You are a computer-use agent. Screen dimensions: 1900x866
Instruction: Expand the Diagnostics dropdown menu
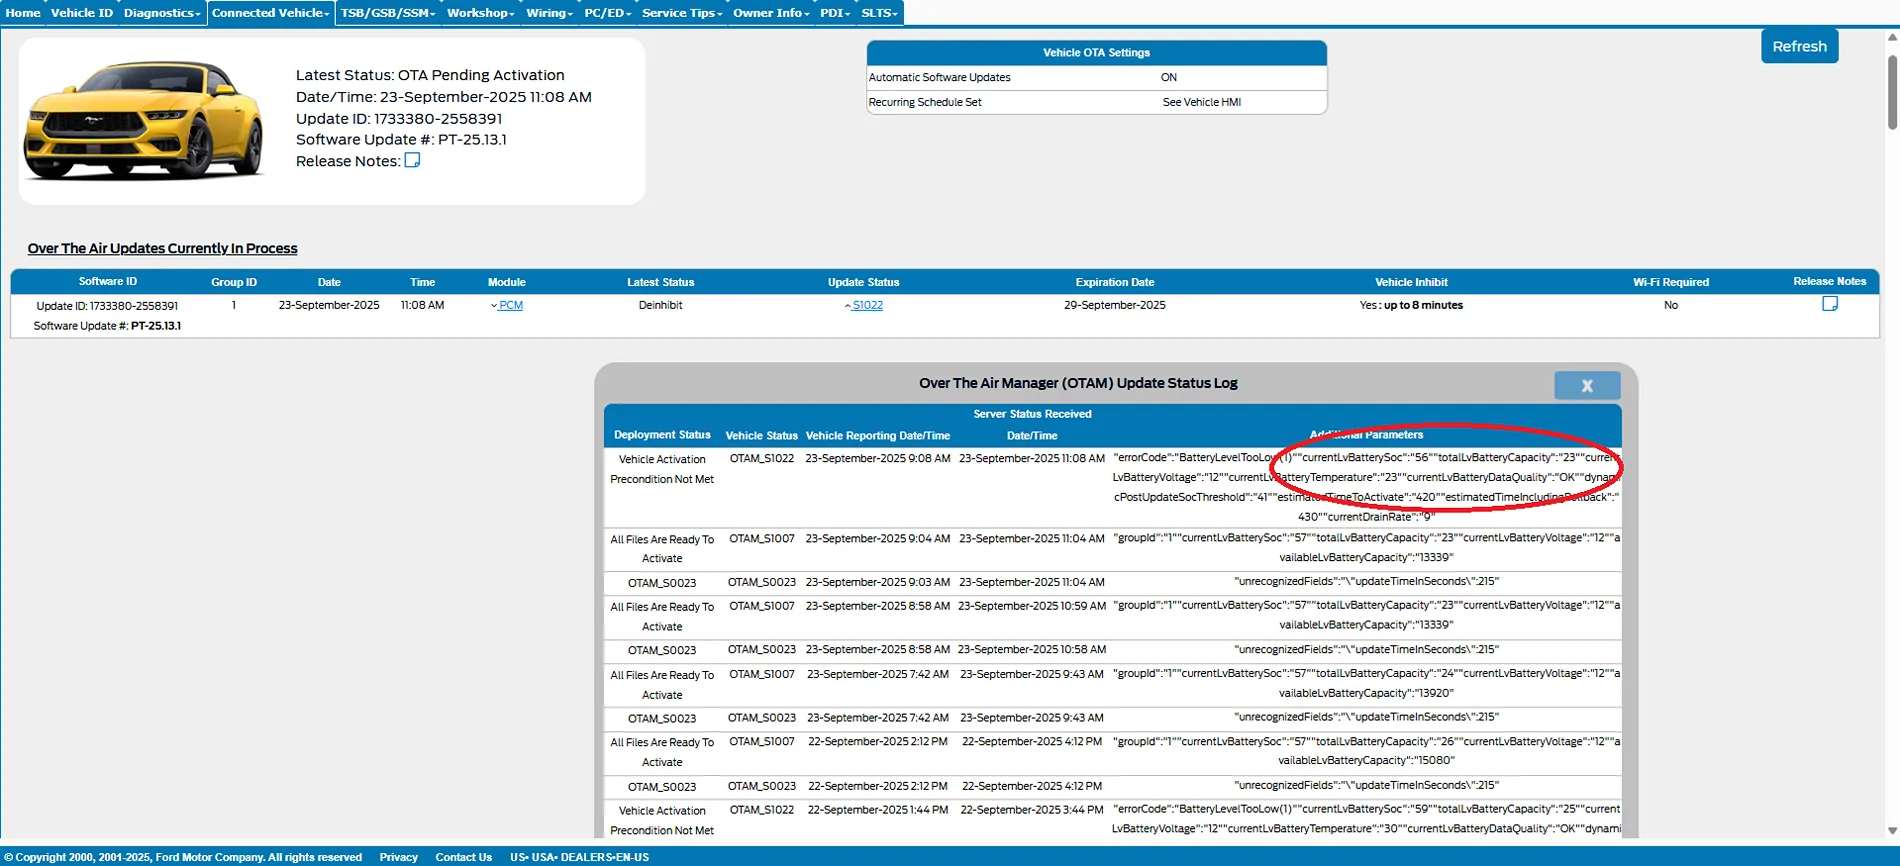162,13
